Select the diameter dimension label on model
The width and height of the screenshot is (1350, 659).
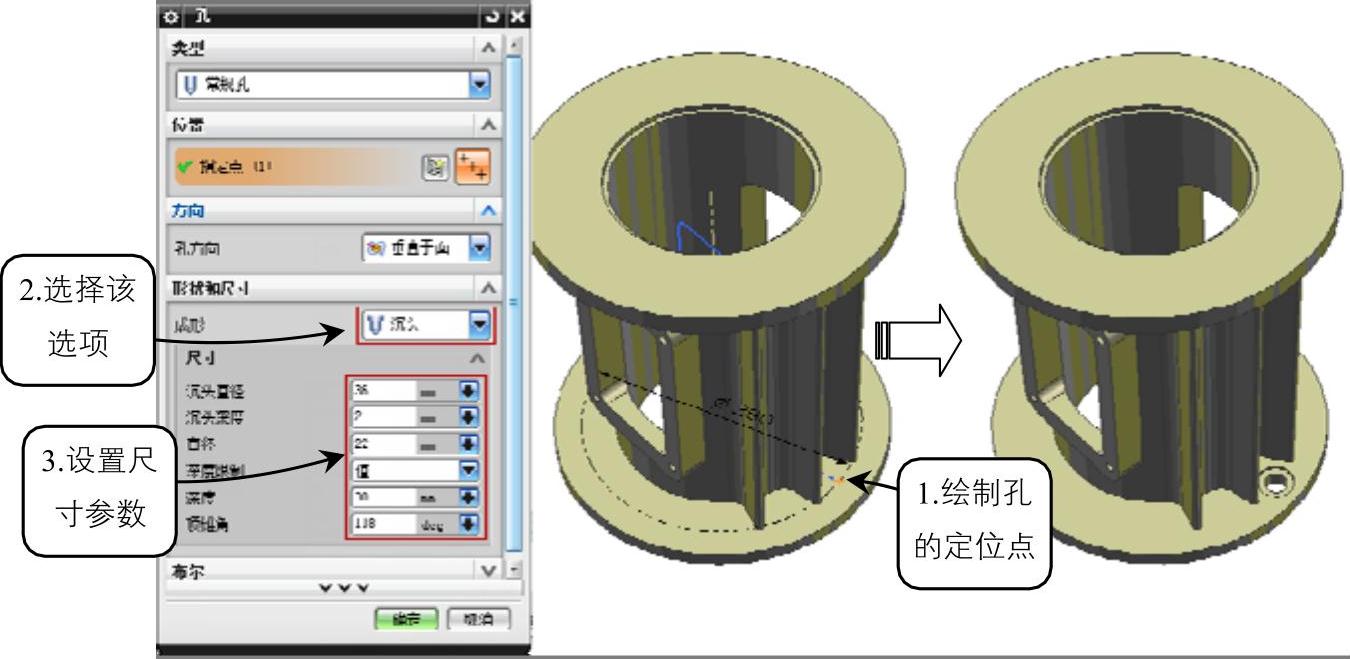(x=744, y=410)
